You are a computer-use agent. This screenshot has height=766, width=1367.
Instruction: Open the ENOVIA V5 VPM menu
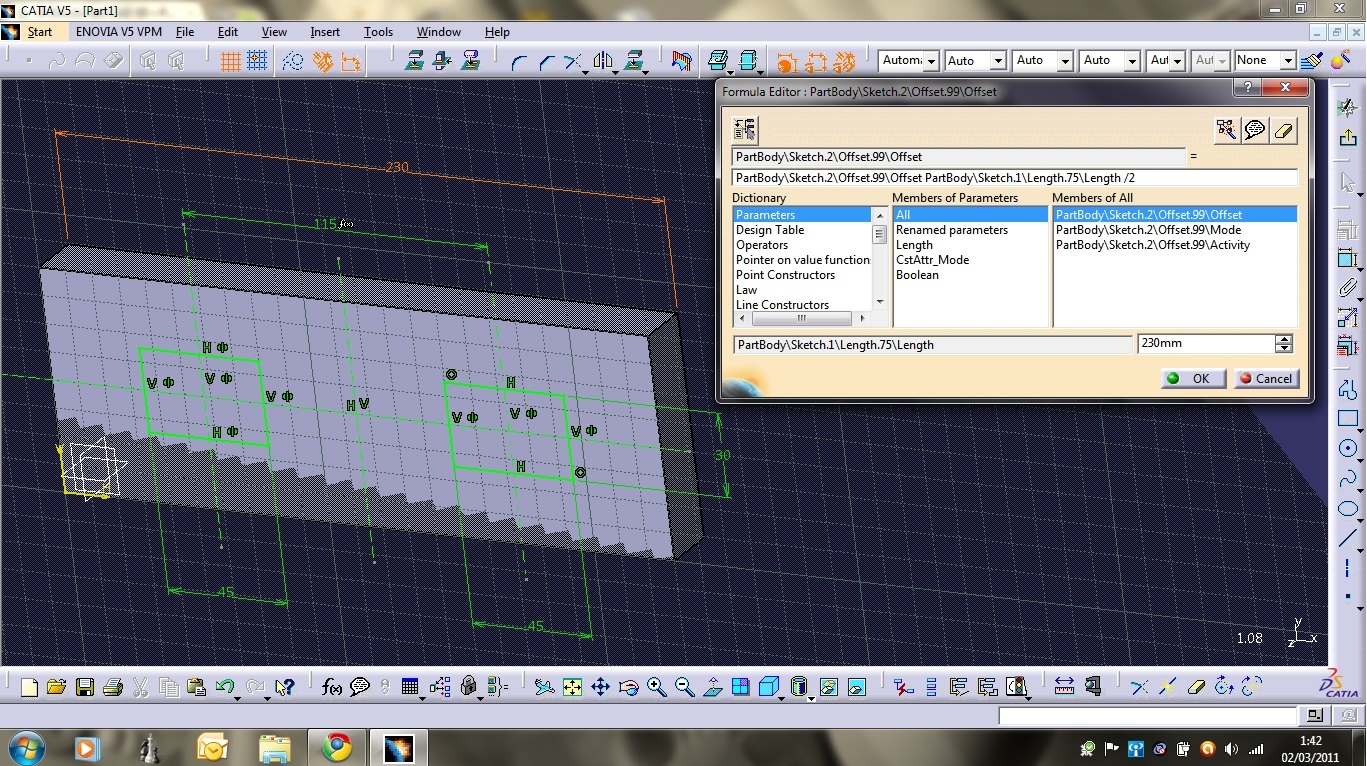[118, 32]
